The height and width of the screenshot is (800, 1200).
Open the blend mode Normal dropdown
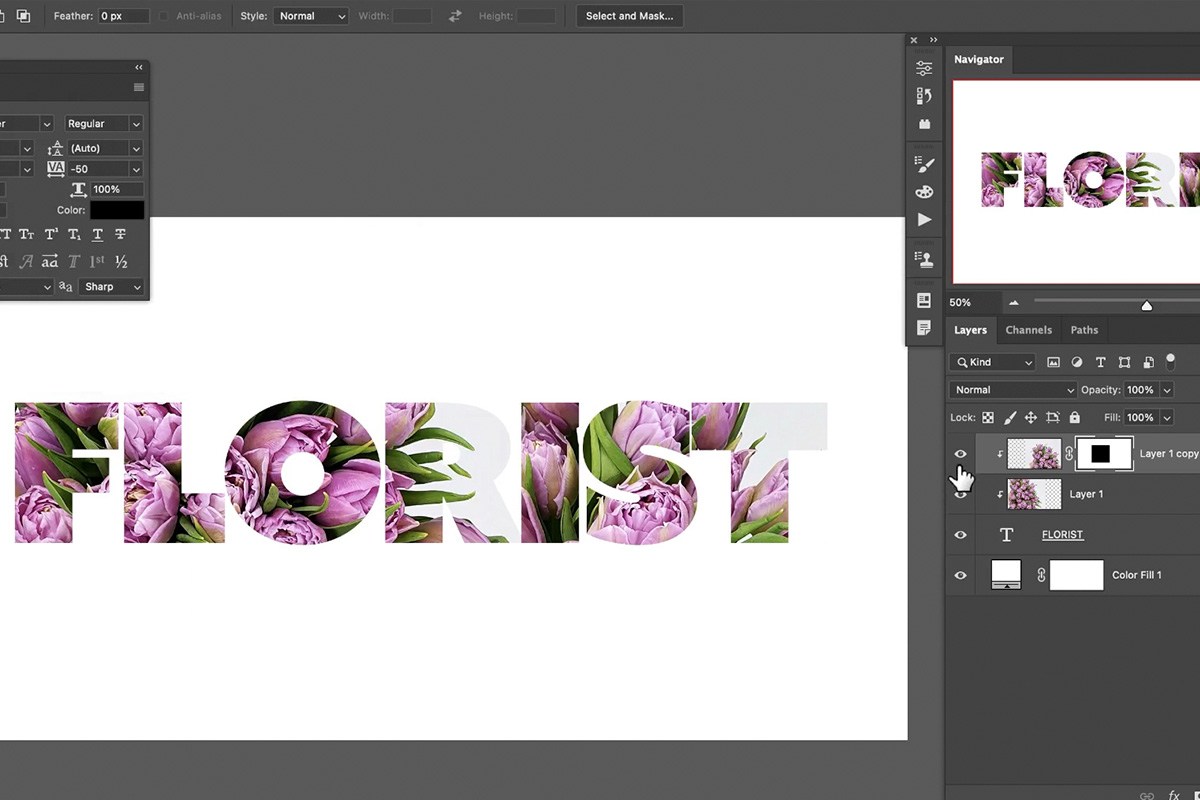pos(1013,390)
